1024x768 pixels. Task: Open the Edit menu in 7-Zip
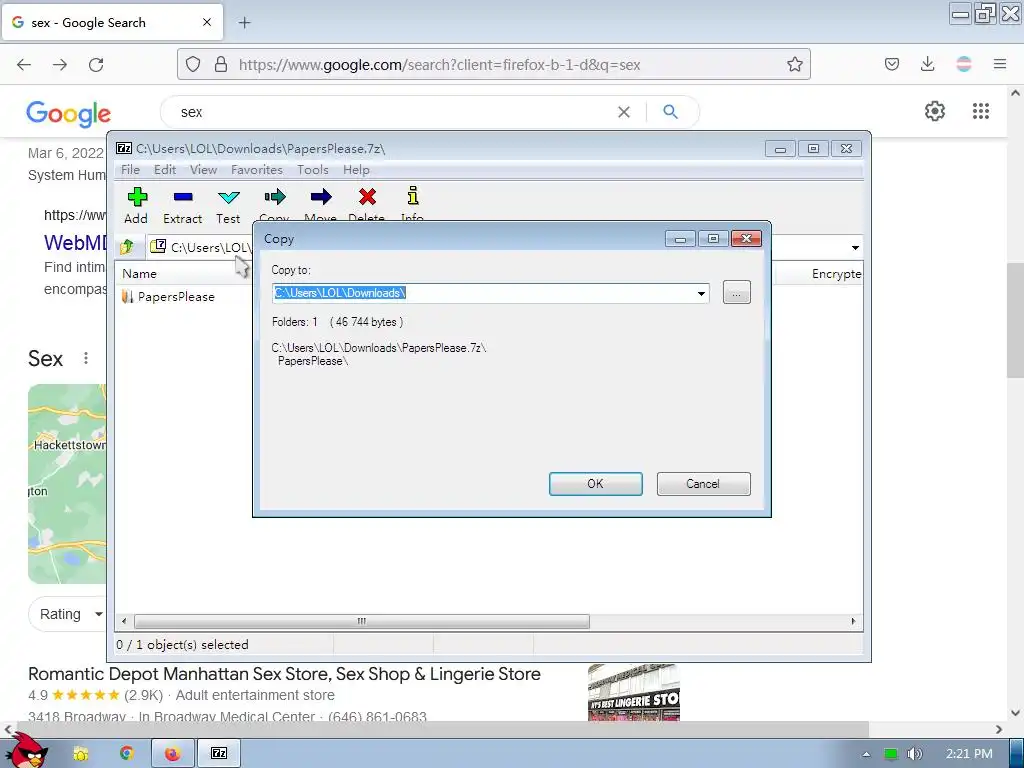tap(165, 170)
